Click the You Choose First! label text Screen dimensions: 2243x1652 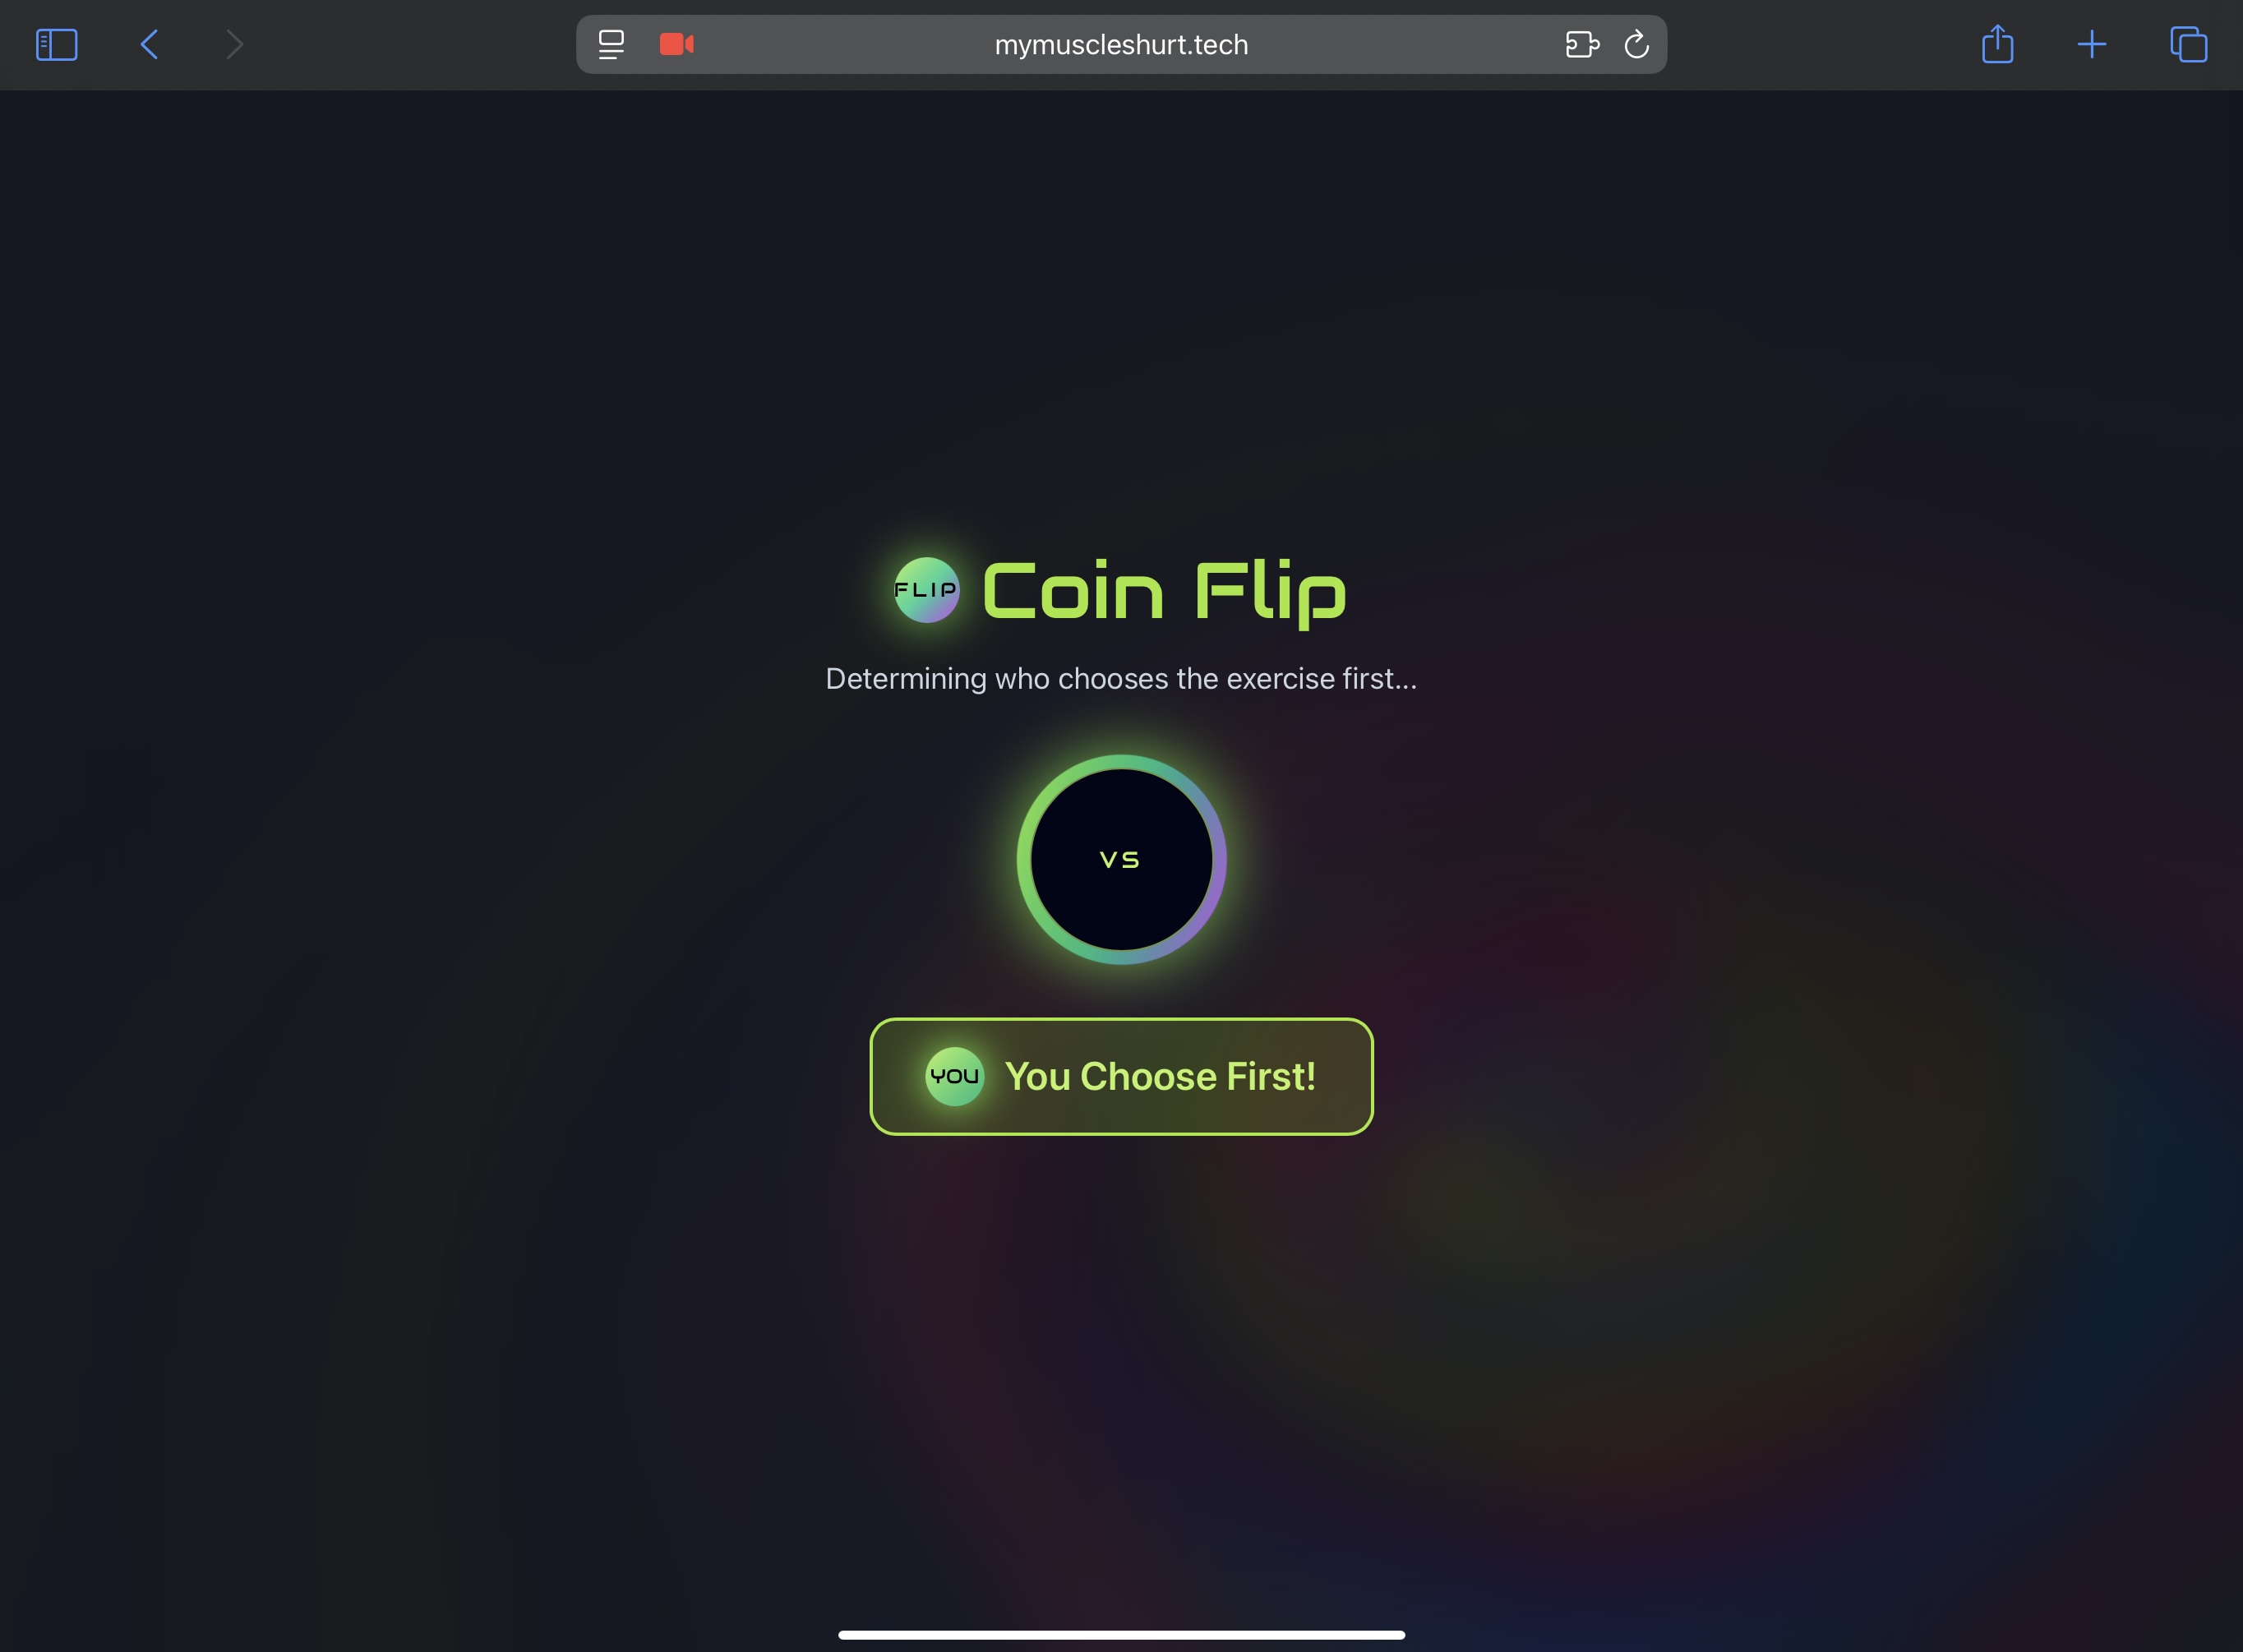point(1160,1076)
